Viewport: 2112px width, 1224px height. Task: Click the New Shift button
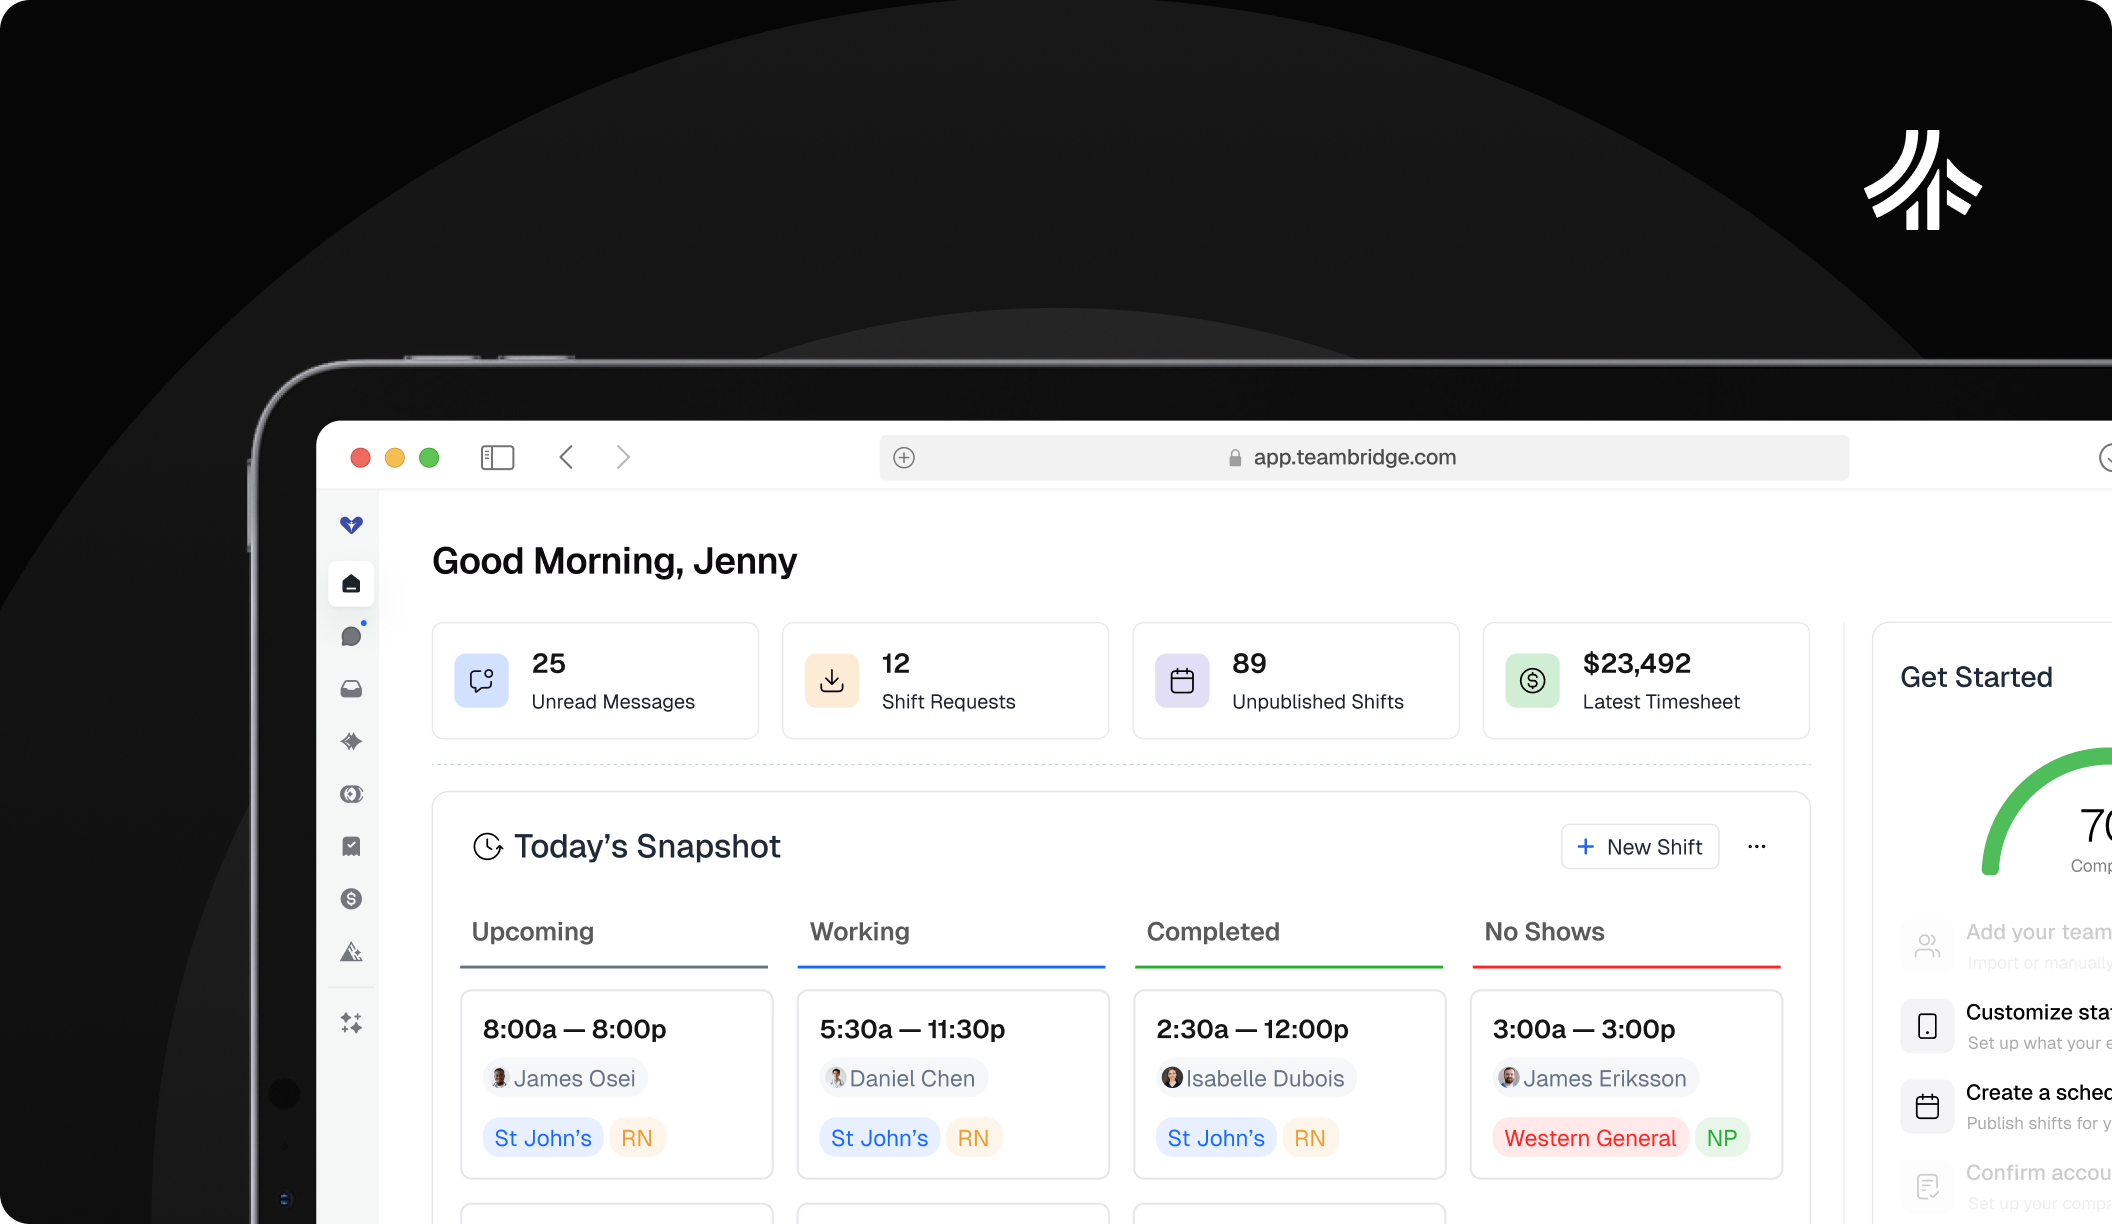coord(1640,847)
